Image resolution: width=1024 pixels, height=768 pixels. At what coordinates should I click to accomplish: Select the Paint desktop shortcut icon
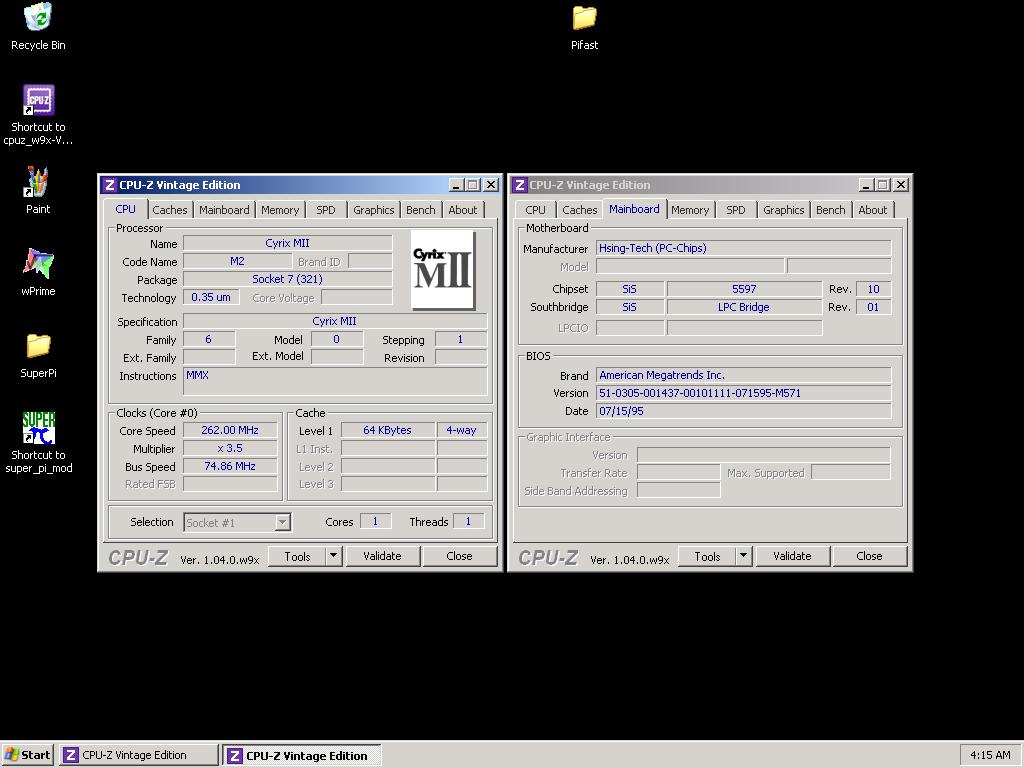pyautogui.click(x=38, y=182)
